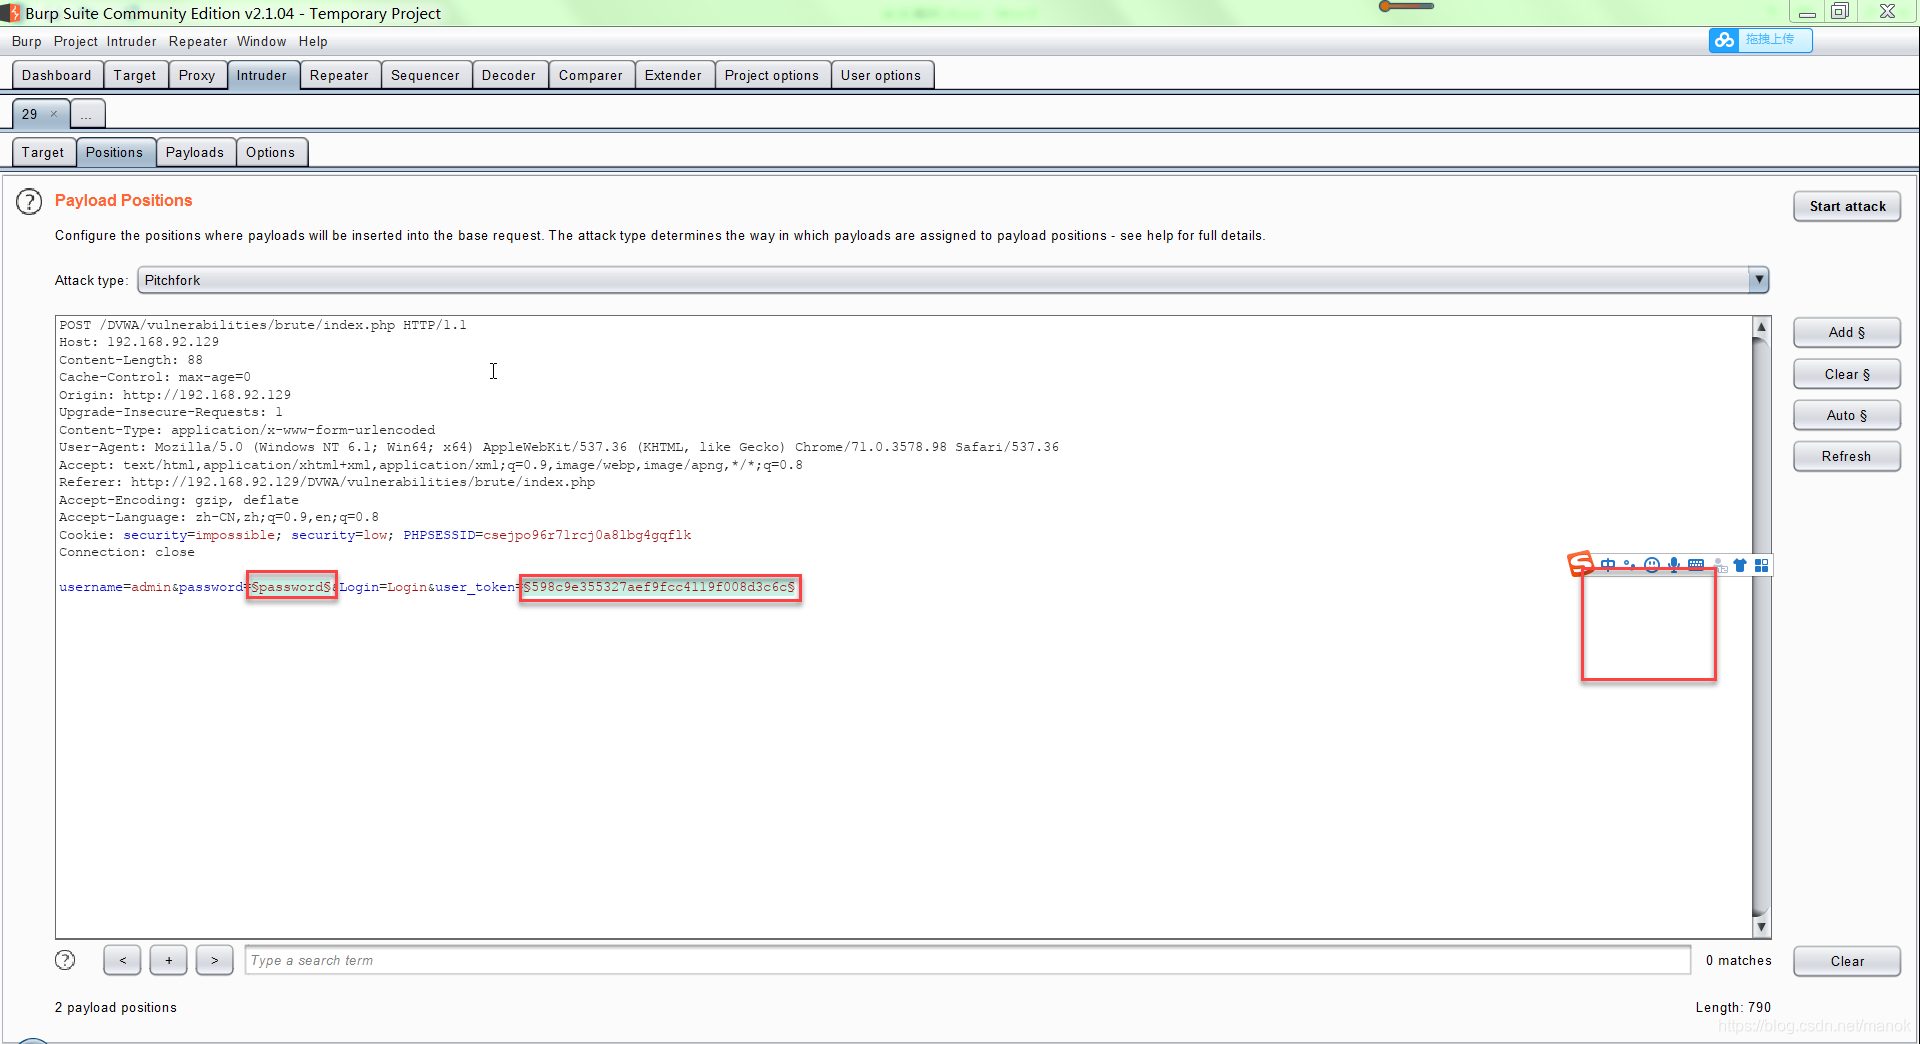
Task: Click Burp Suite title bar logo
Action: [x=10, y=13]
